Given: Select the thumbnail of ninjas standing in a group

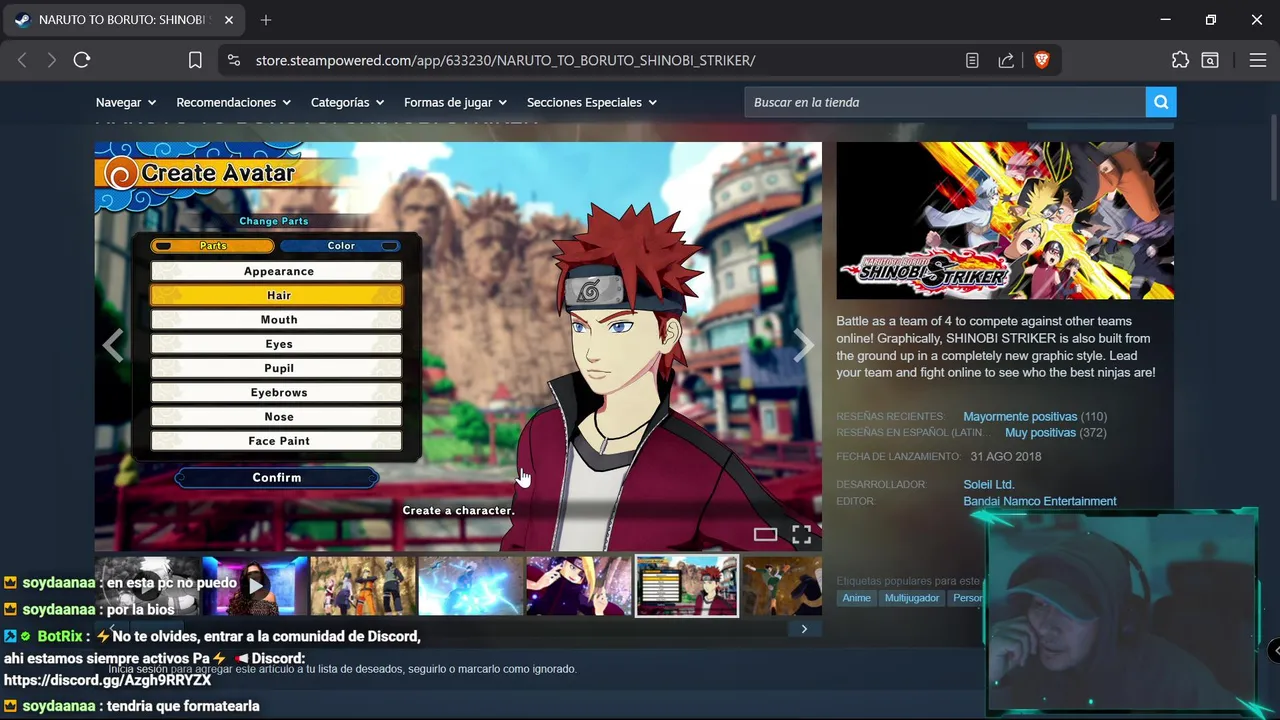Looking at the screenshot, I should pos(363,586).
